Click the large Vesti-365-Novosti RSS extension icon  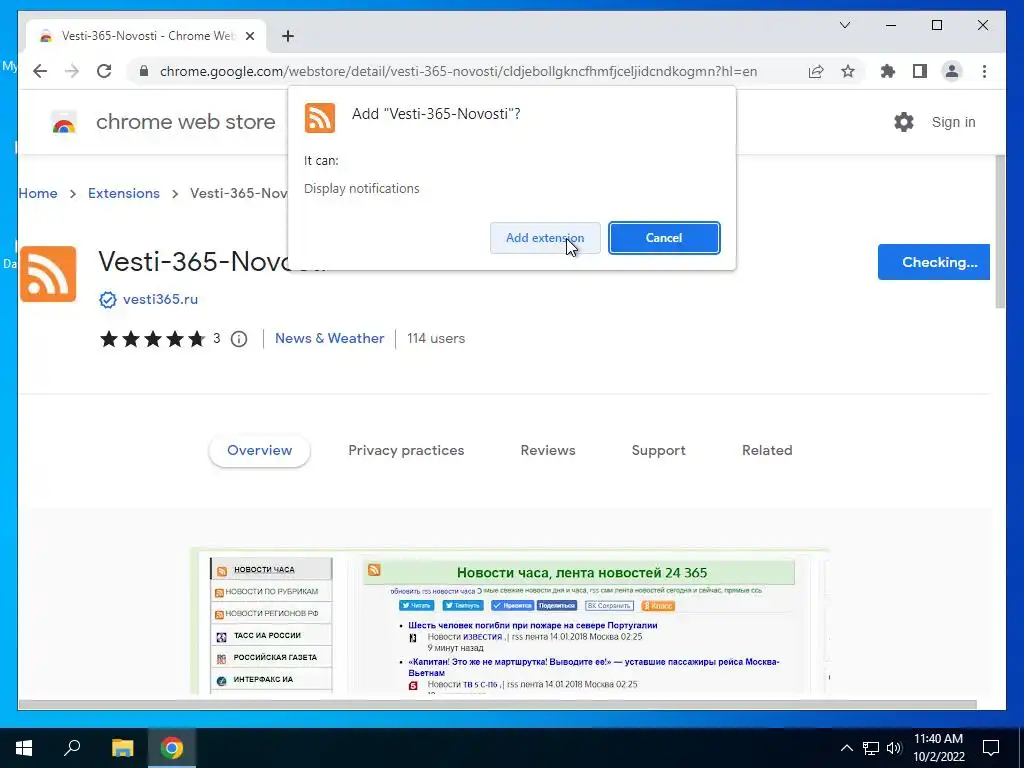(x=48, y=274)
